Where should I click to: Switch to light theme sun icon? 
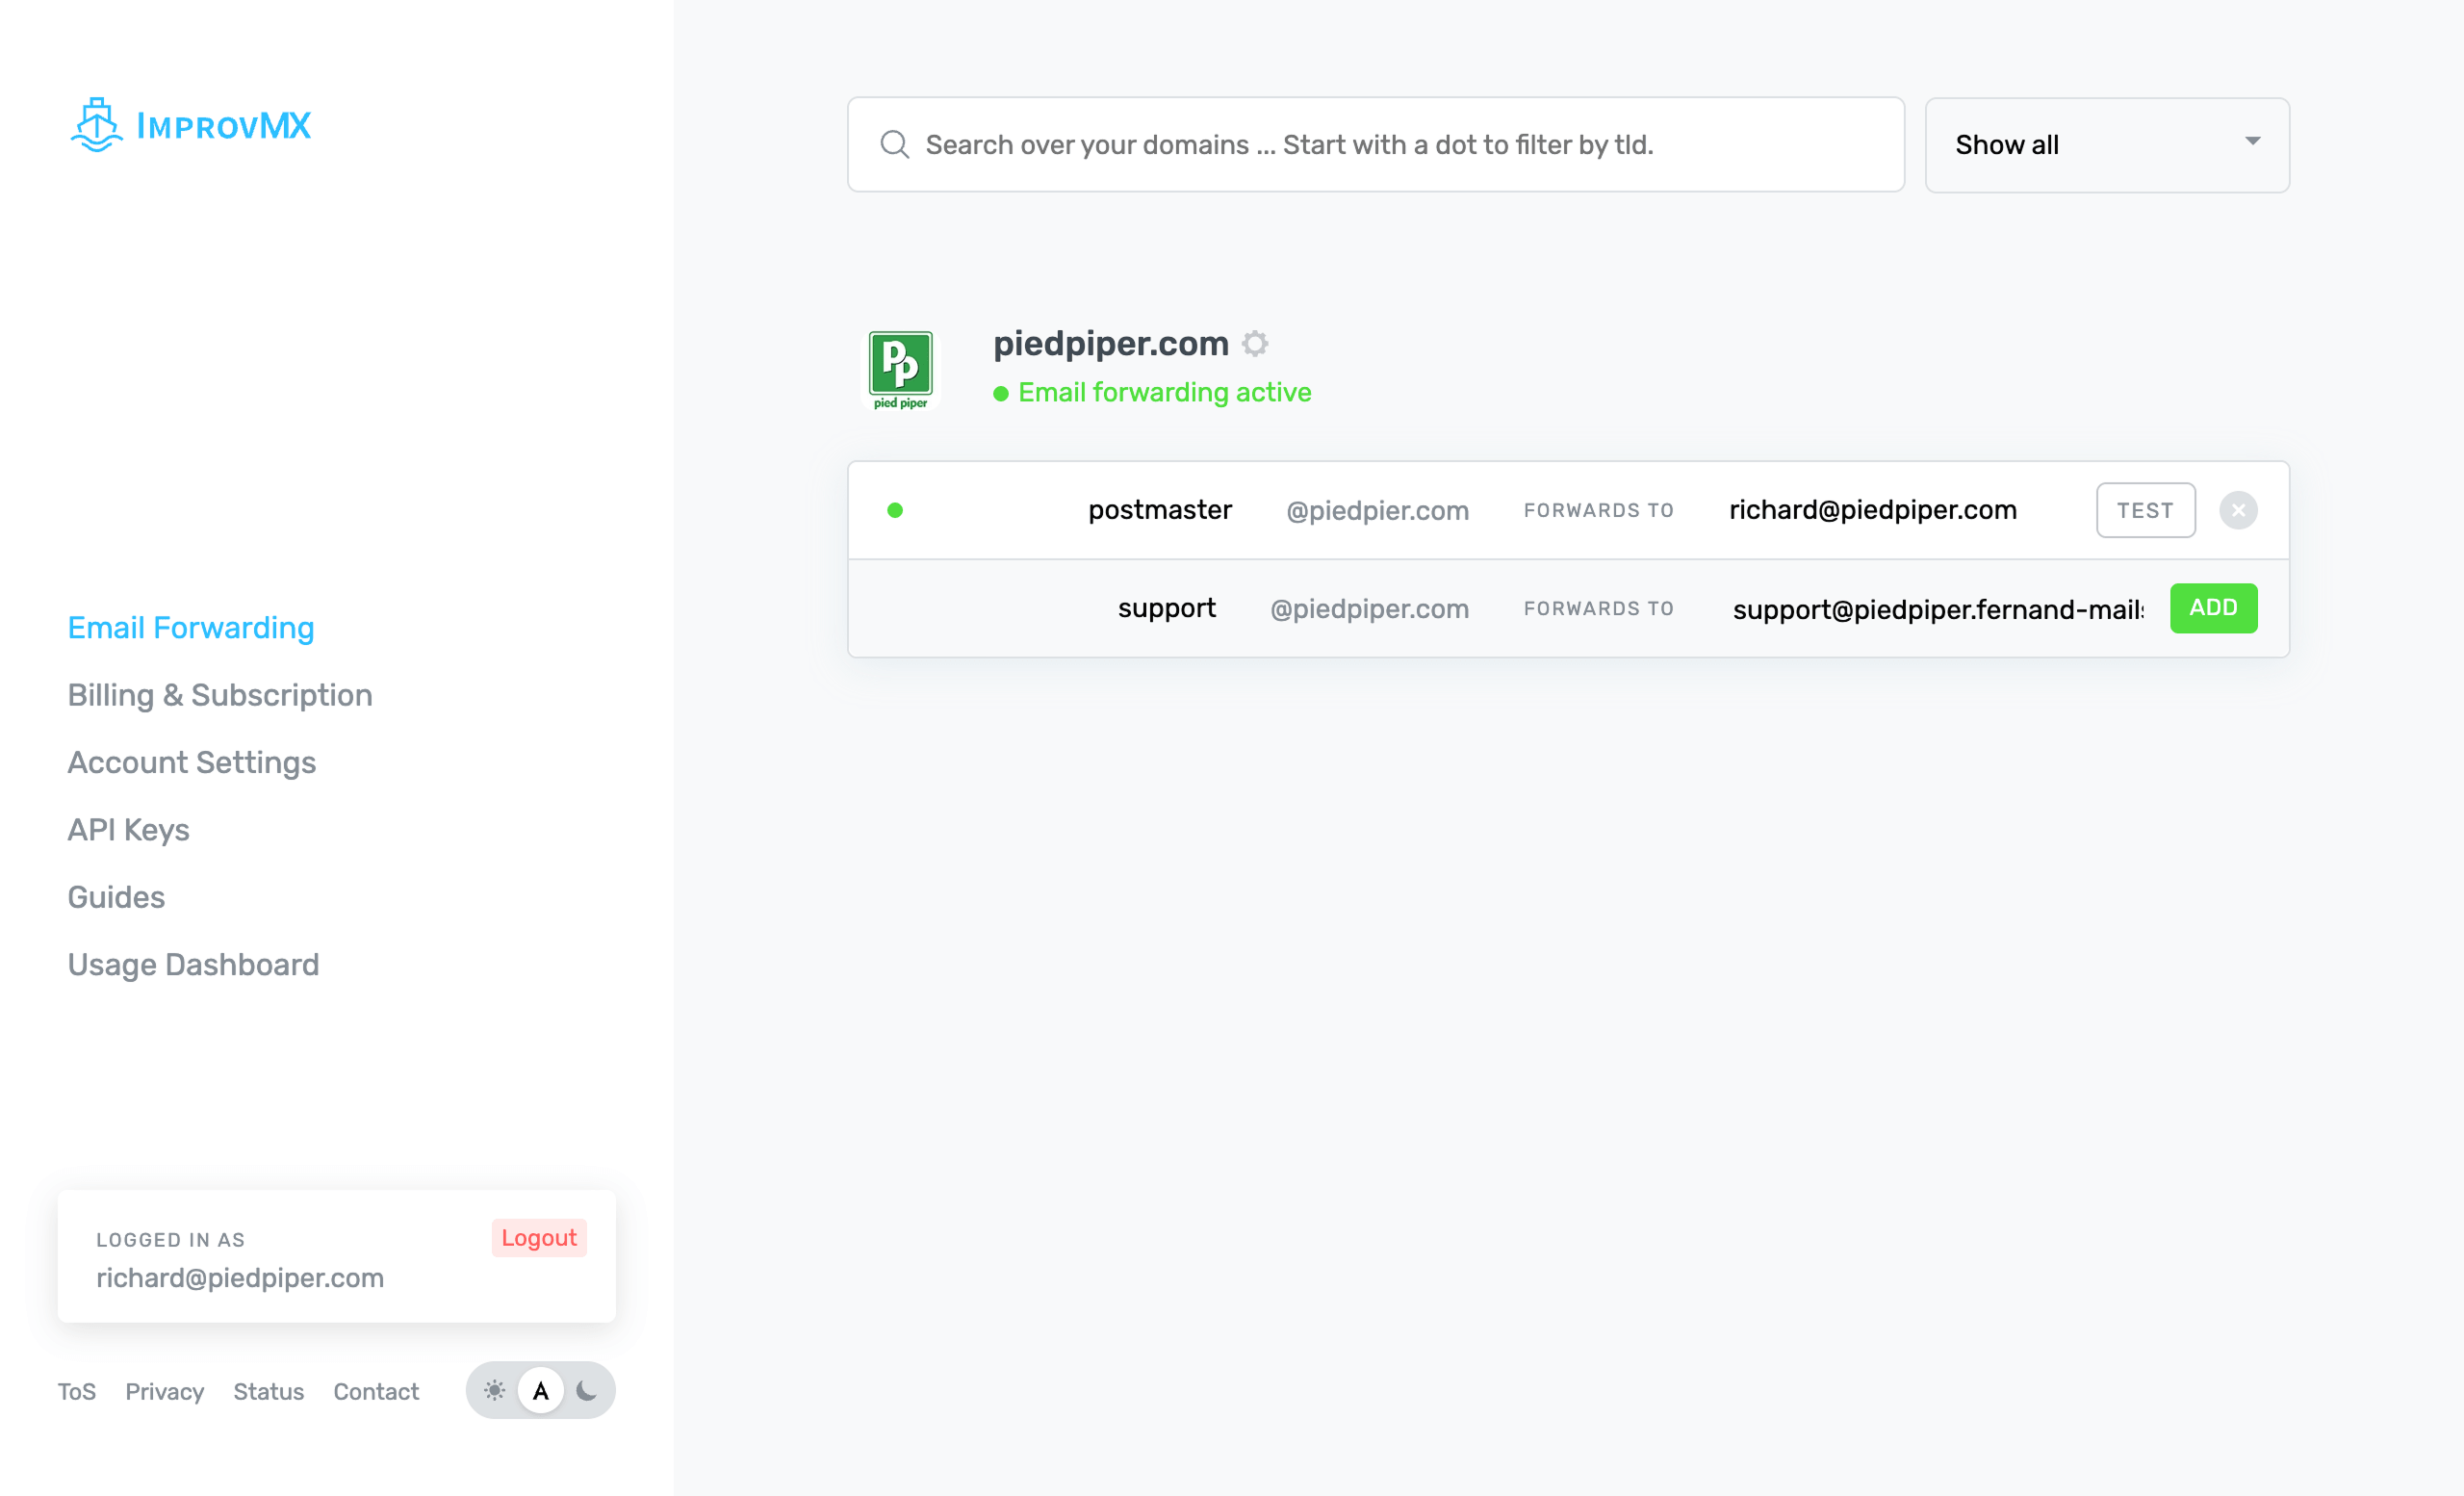coord(494,1390)
